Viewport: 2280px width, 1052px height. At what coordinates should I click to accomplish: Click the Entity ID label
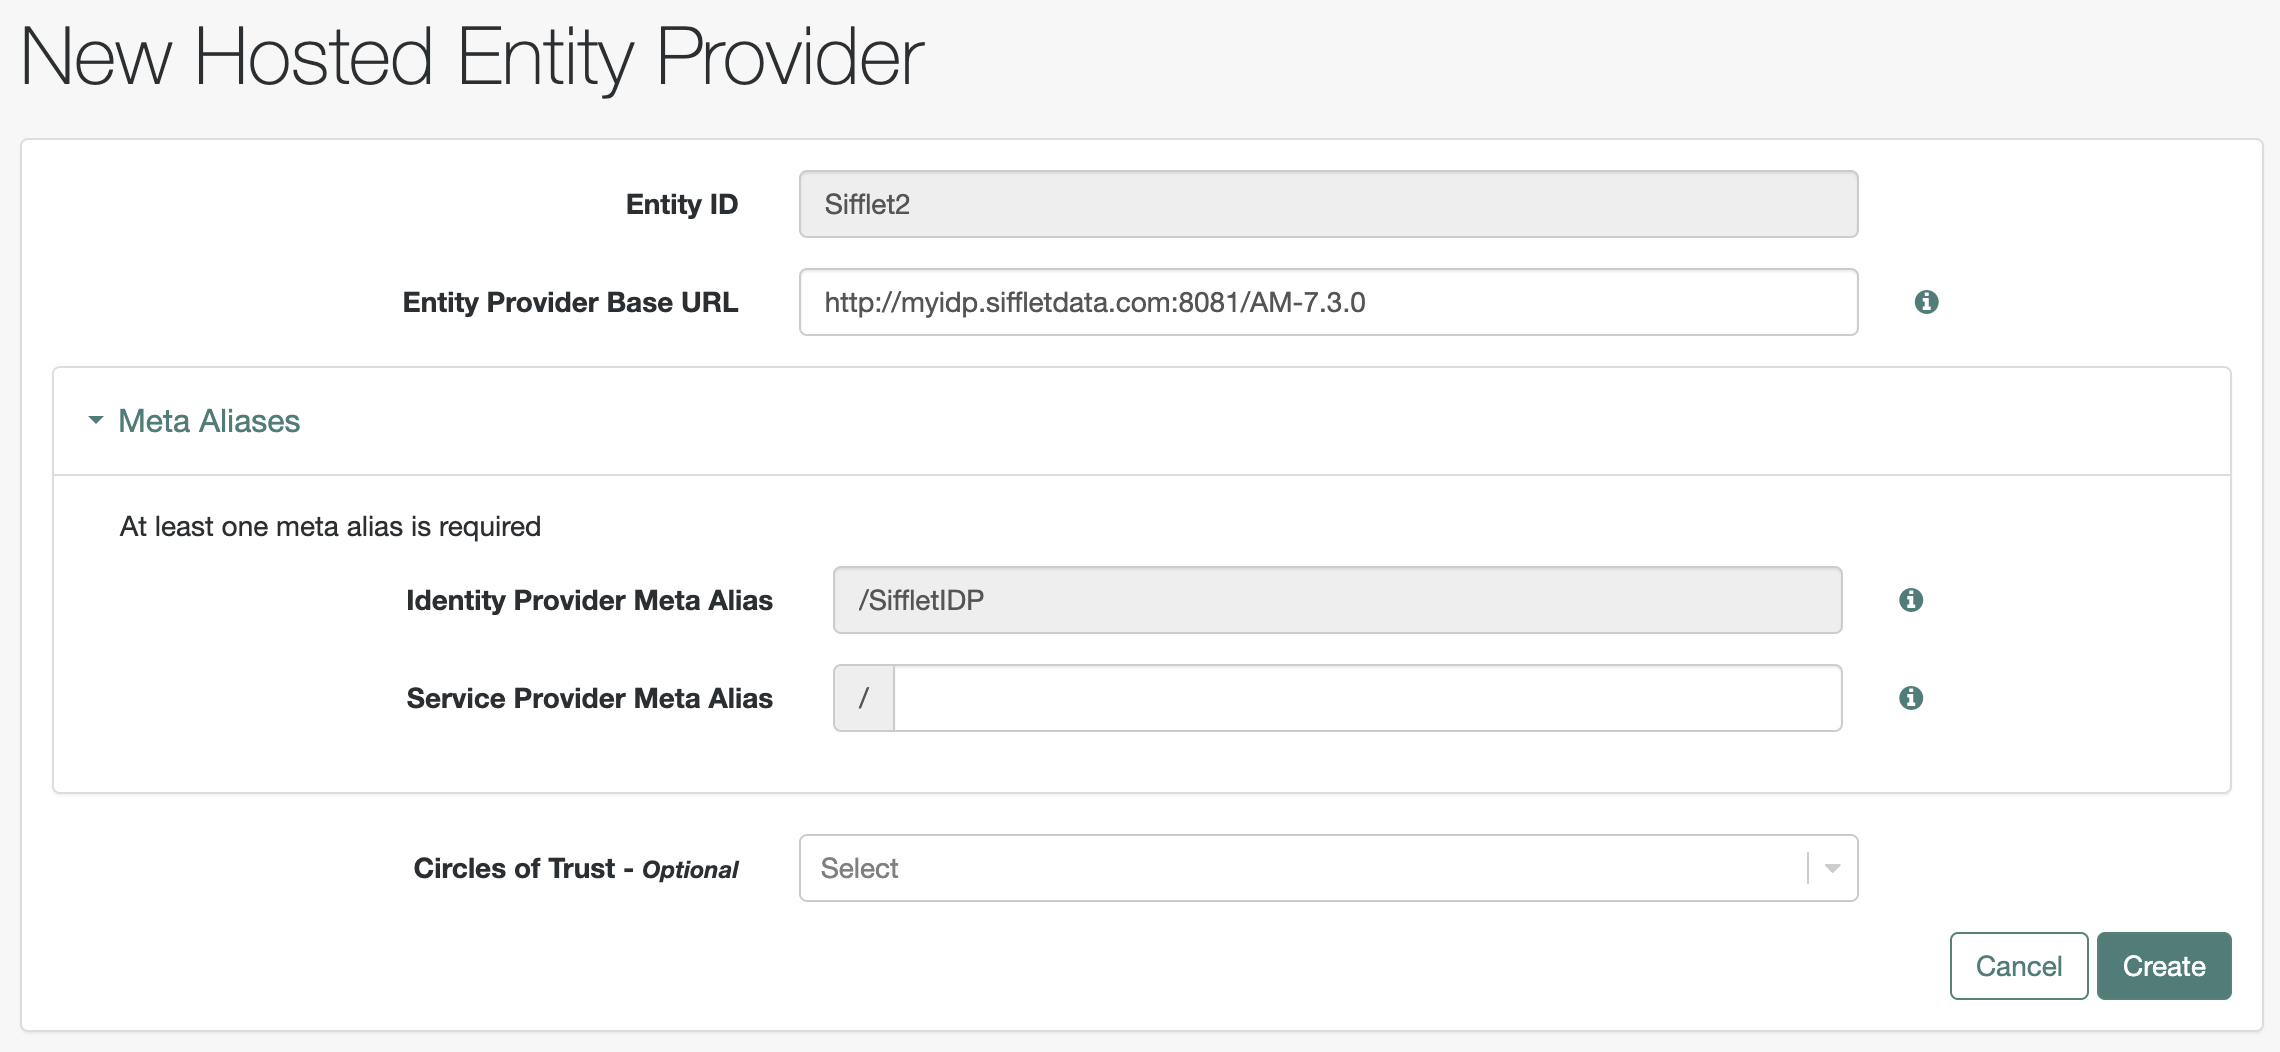pyautogui.click(x=682, y=204)
